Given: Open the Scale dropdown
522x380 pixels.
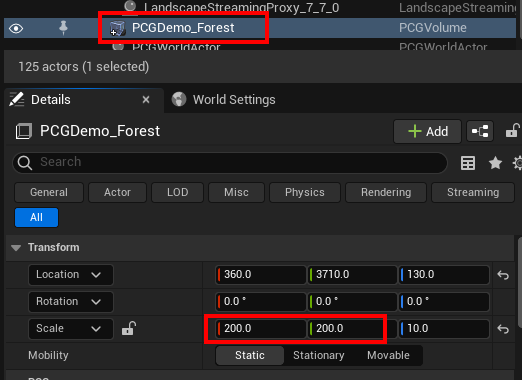Looking at the screenshot, I should [x=71, y=329].
